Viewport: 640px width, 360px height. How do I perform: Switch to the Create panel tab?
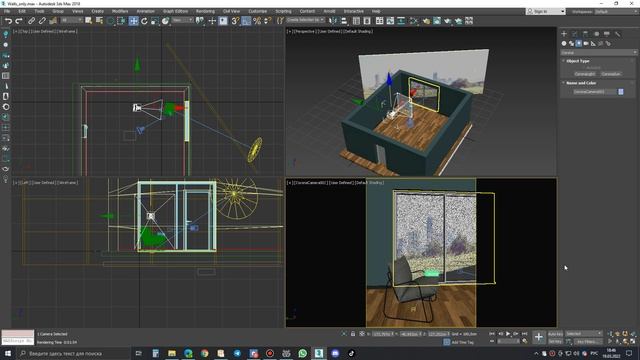[x=564, y=34]
